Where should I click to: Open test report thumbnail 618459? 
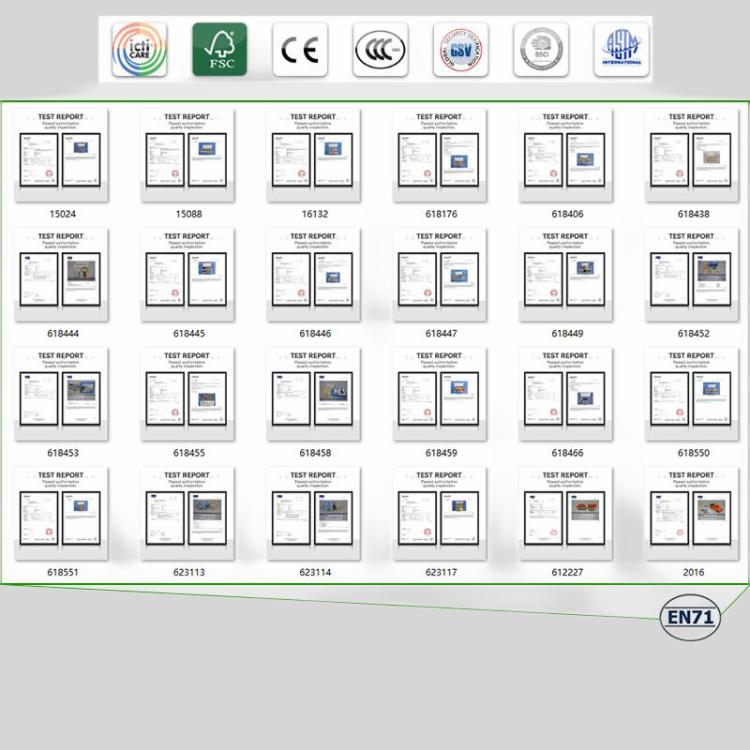pos(440,394)
